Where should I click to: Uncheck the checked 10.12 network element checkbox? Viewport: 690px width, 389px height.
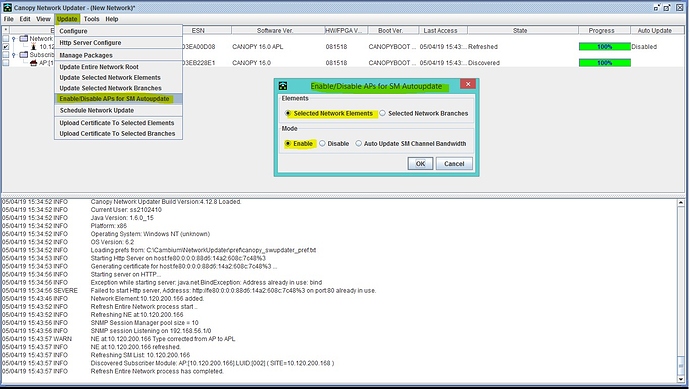[6, 47]
